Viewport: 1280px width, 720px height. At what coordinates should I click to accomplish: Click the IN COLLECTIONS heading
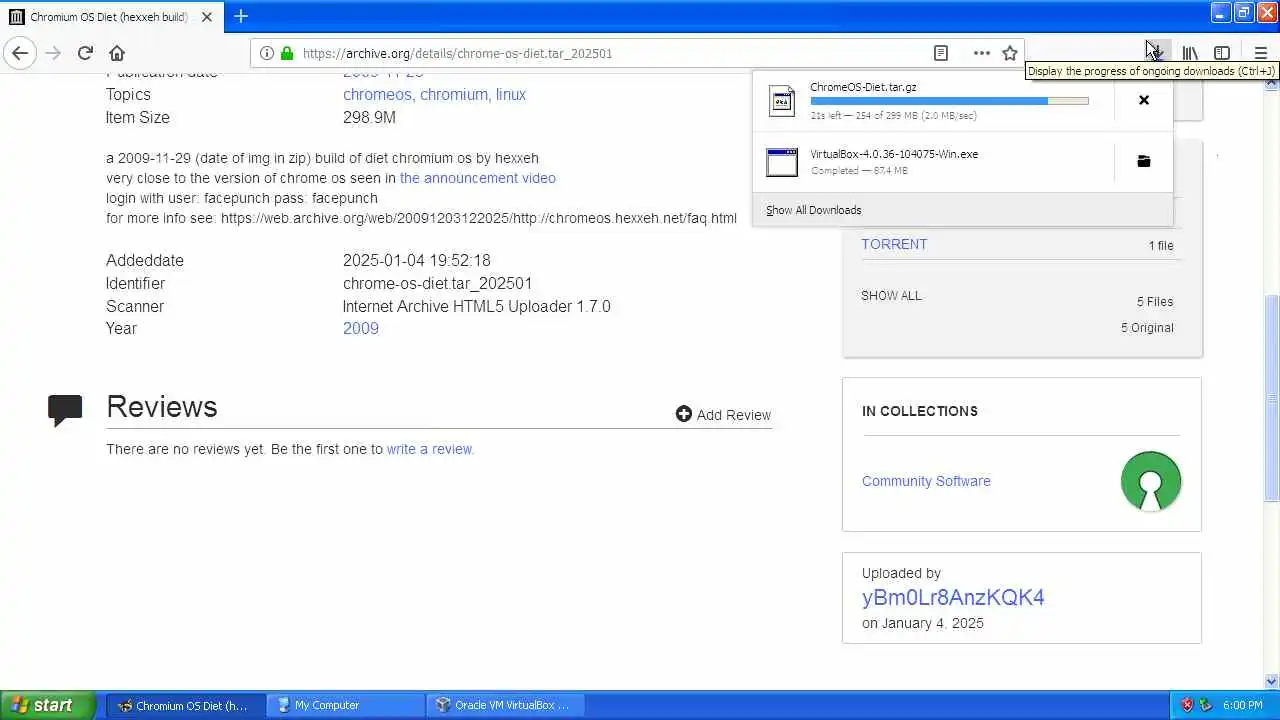tap(920, 411)
